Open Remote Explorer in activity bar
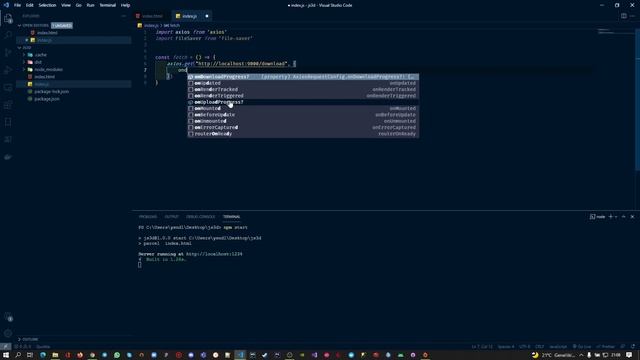This screenshot has width=640, height=360. pos(8,87)
